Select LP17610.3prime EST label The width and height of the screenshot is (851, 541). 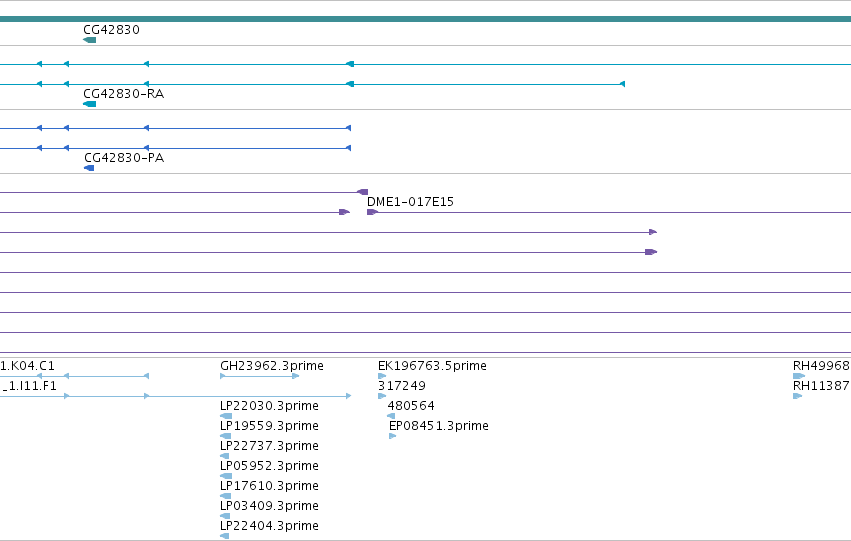click(269, 486)
